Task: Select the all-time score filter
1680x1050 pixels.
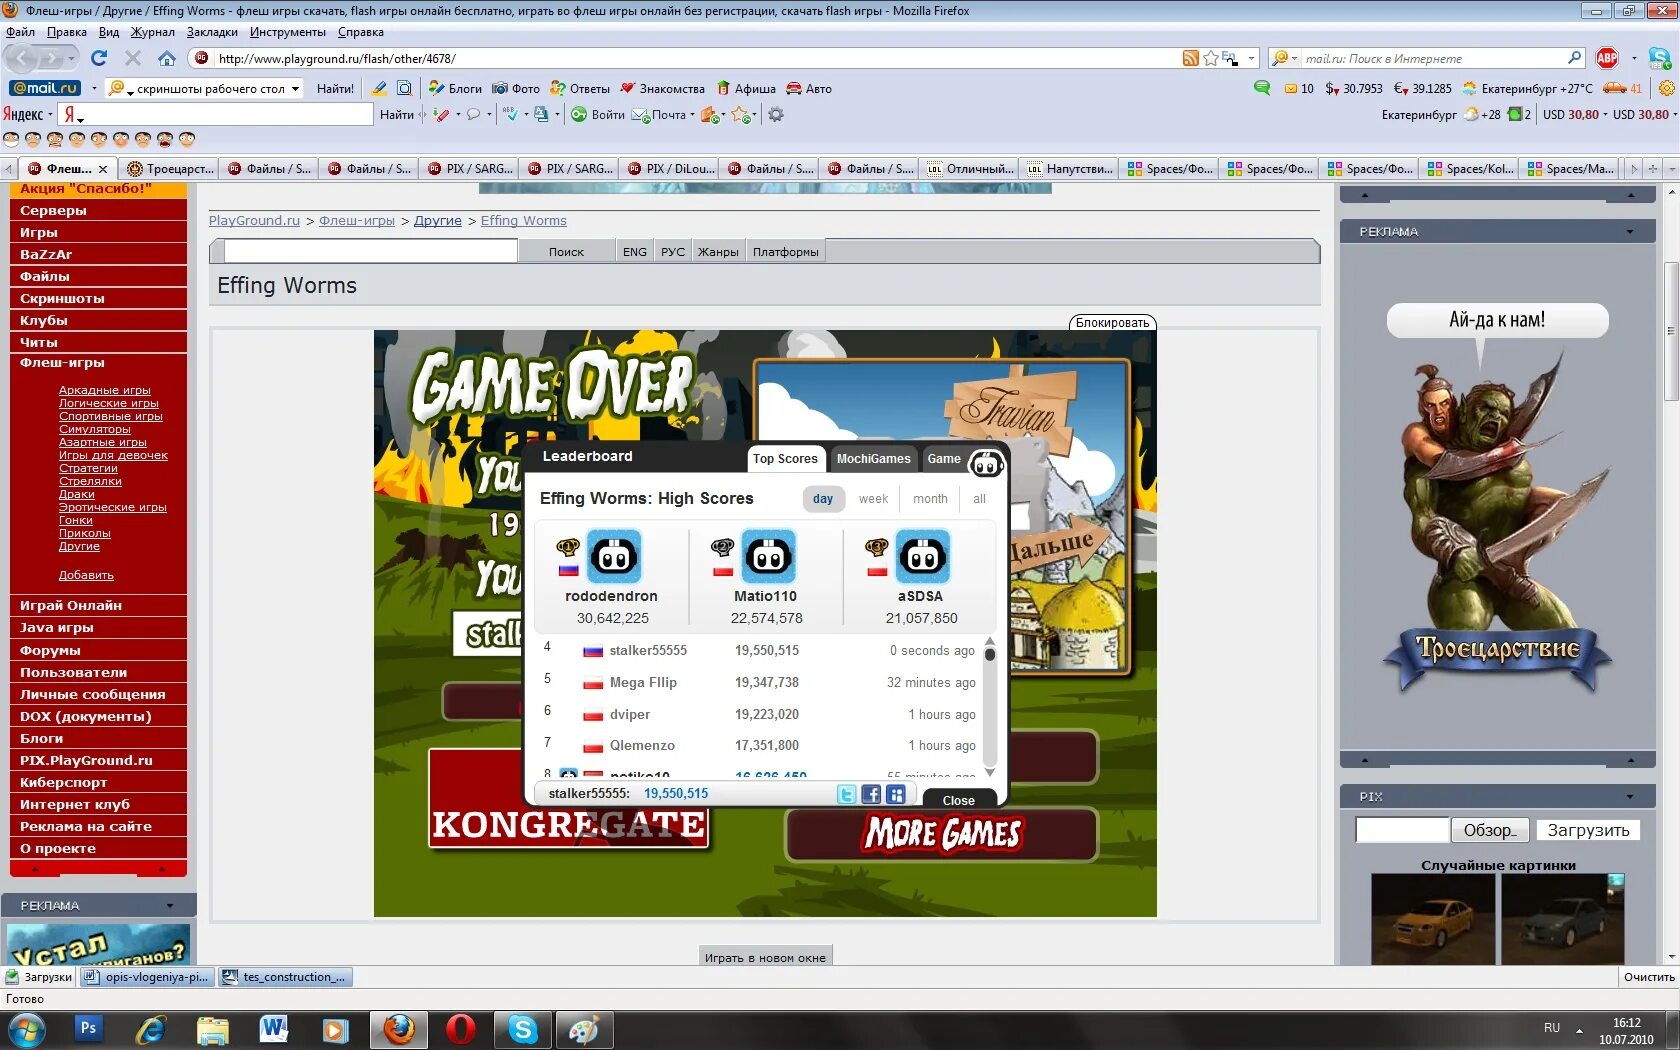Action: 979,499
